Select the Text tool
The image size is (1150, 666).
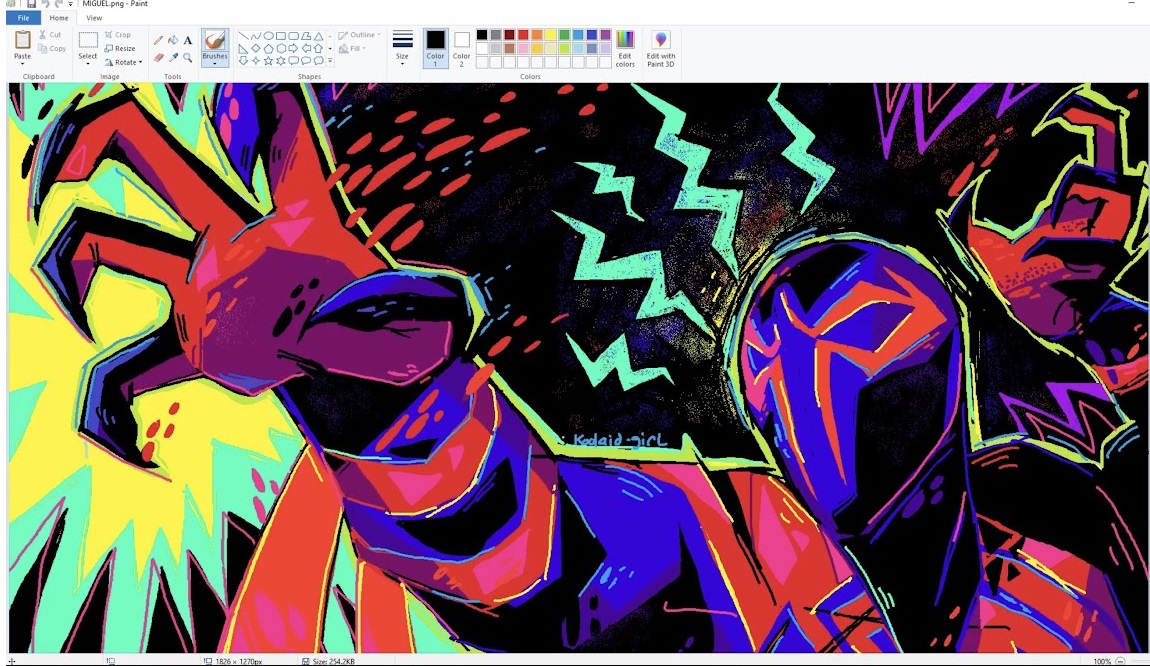(x=188, y=40)
